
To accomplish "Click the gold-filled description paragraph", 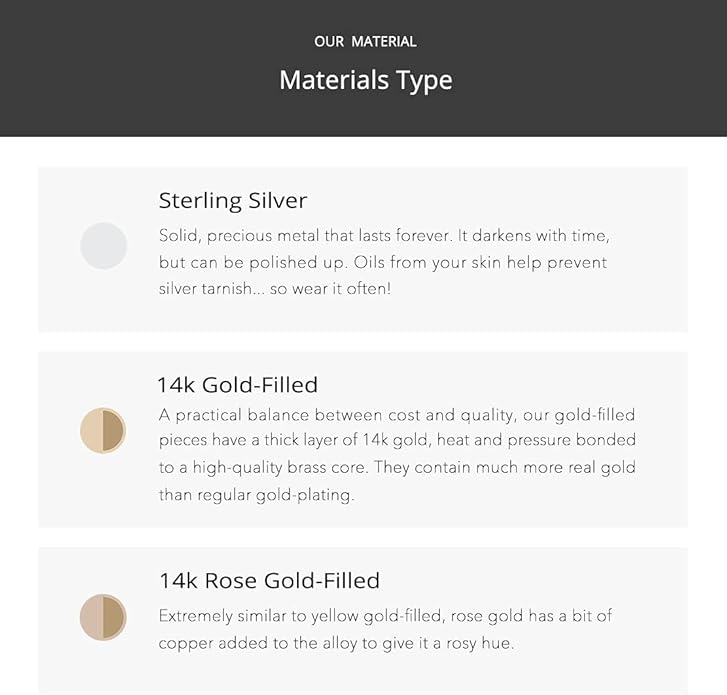I will tap(397, 455).
